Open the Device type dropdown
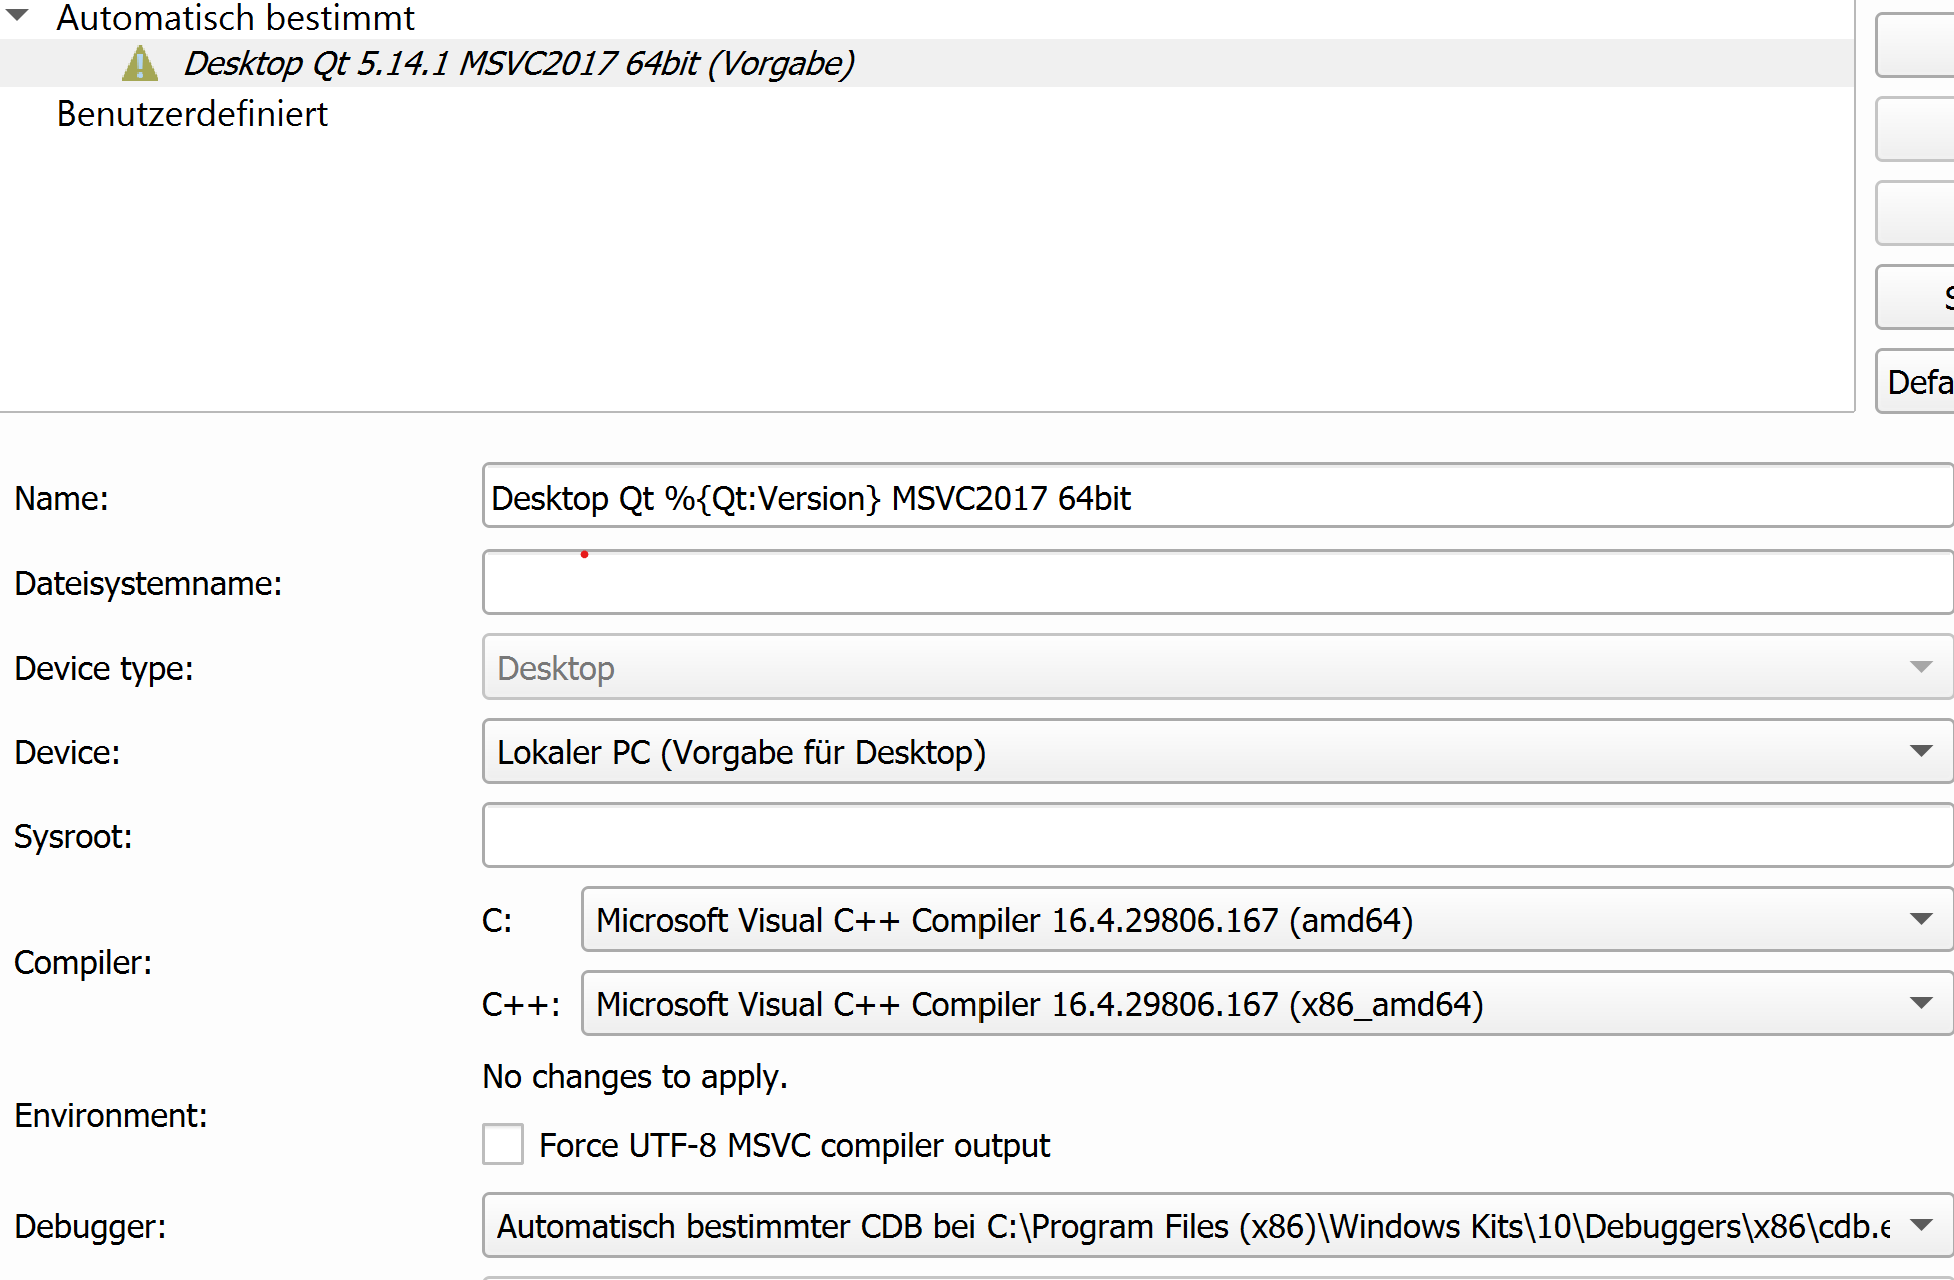The width and height of the screenshot is (1954, 1280). (x=1215, y=668)
